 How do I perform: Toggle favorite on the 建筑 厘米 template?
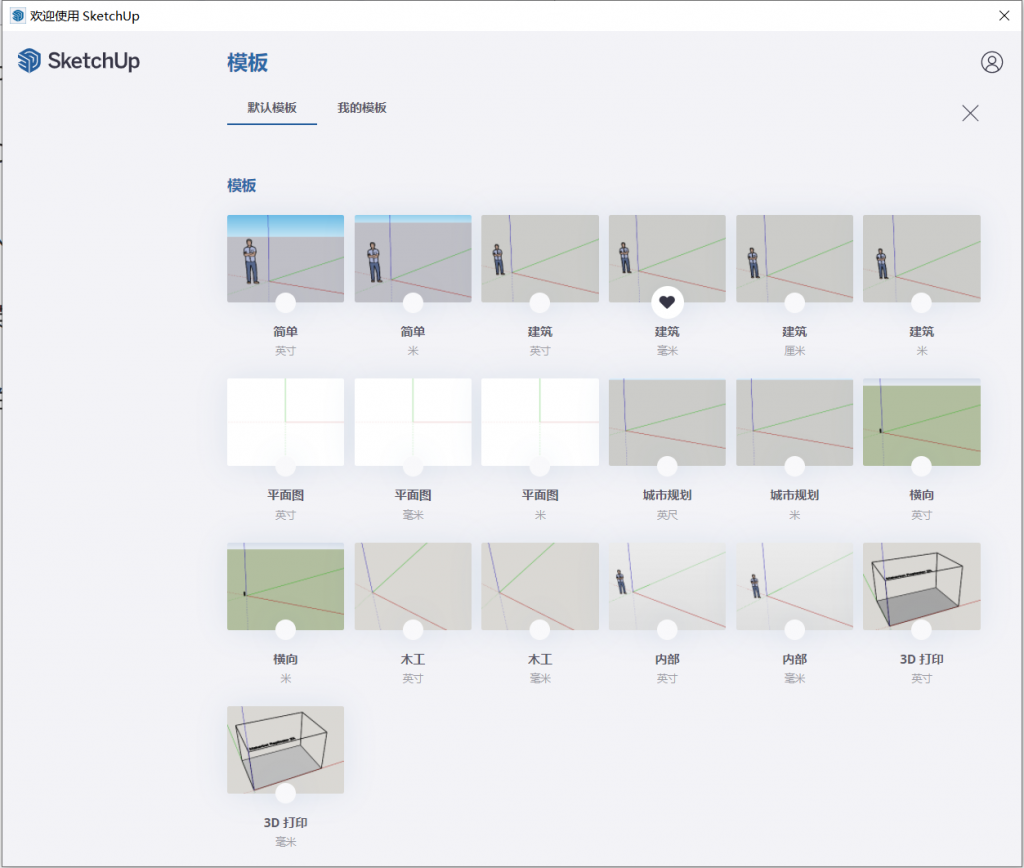tap(794, 302)
